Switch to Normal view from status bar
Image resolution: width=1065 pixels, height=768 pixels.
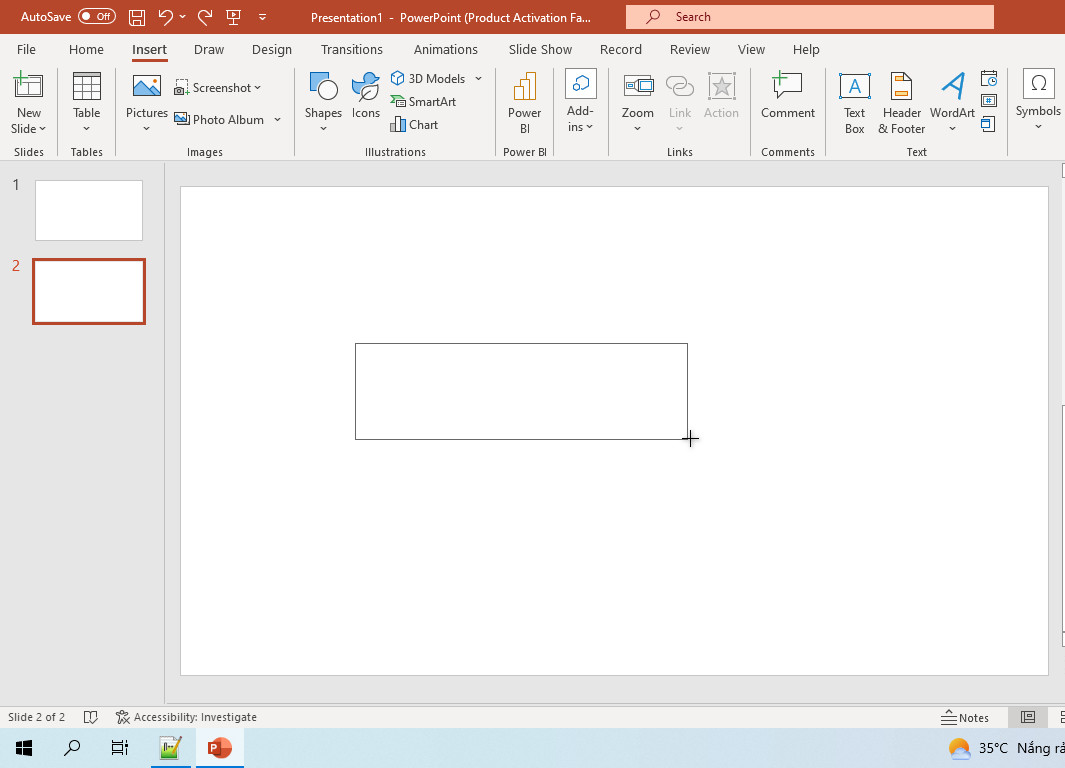point(1028,717)
